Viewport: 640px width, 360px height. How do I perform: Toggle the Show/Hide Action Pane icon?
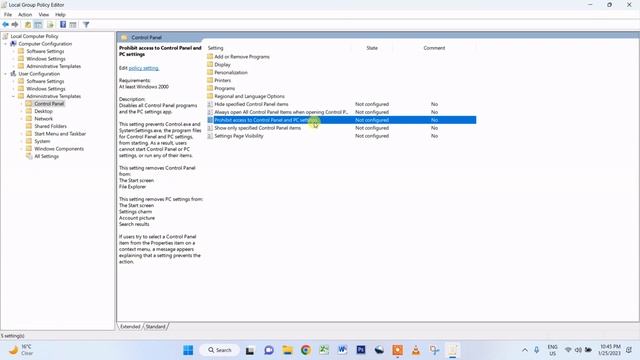click(73, 25)
